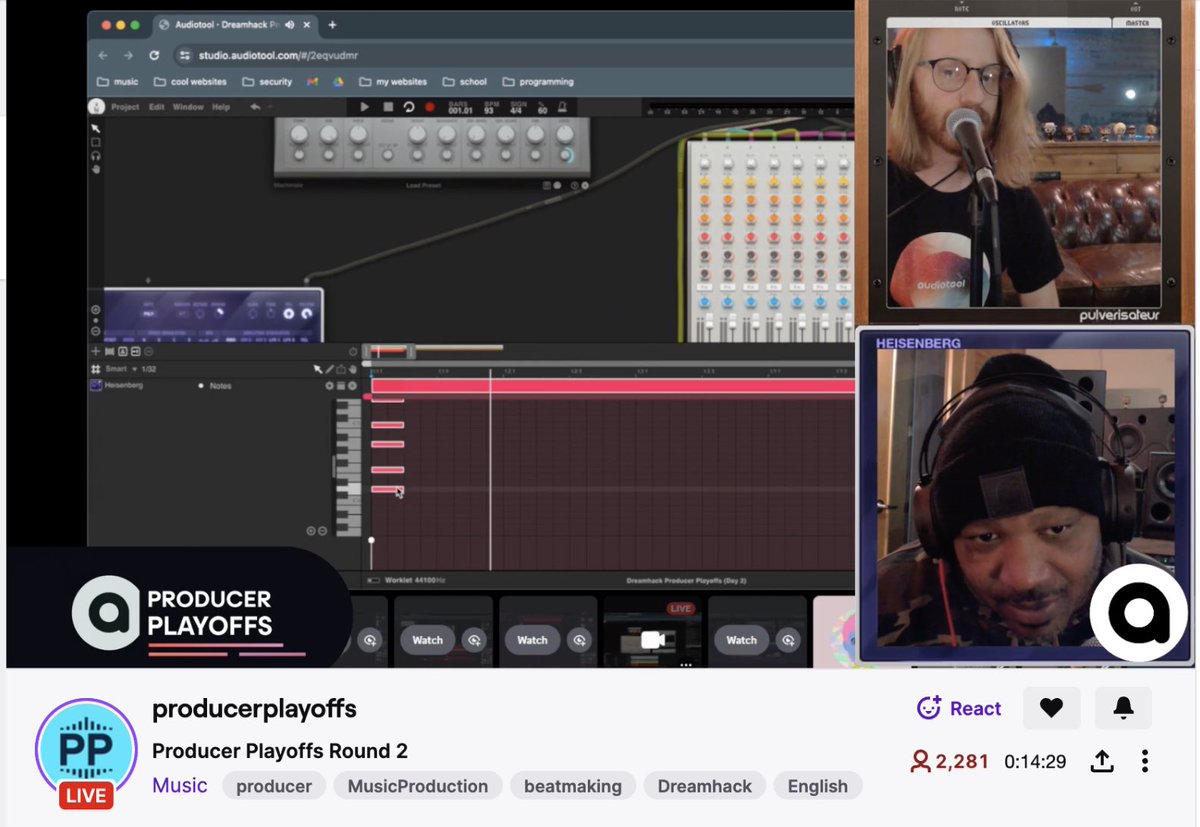Click the MusicProduction tag
This screenshot has width=1200, height=827.
[418, 786]
